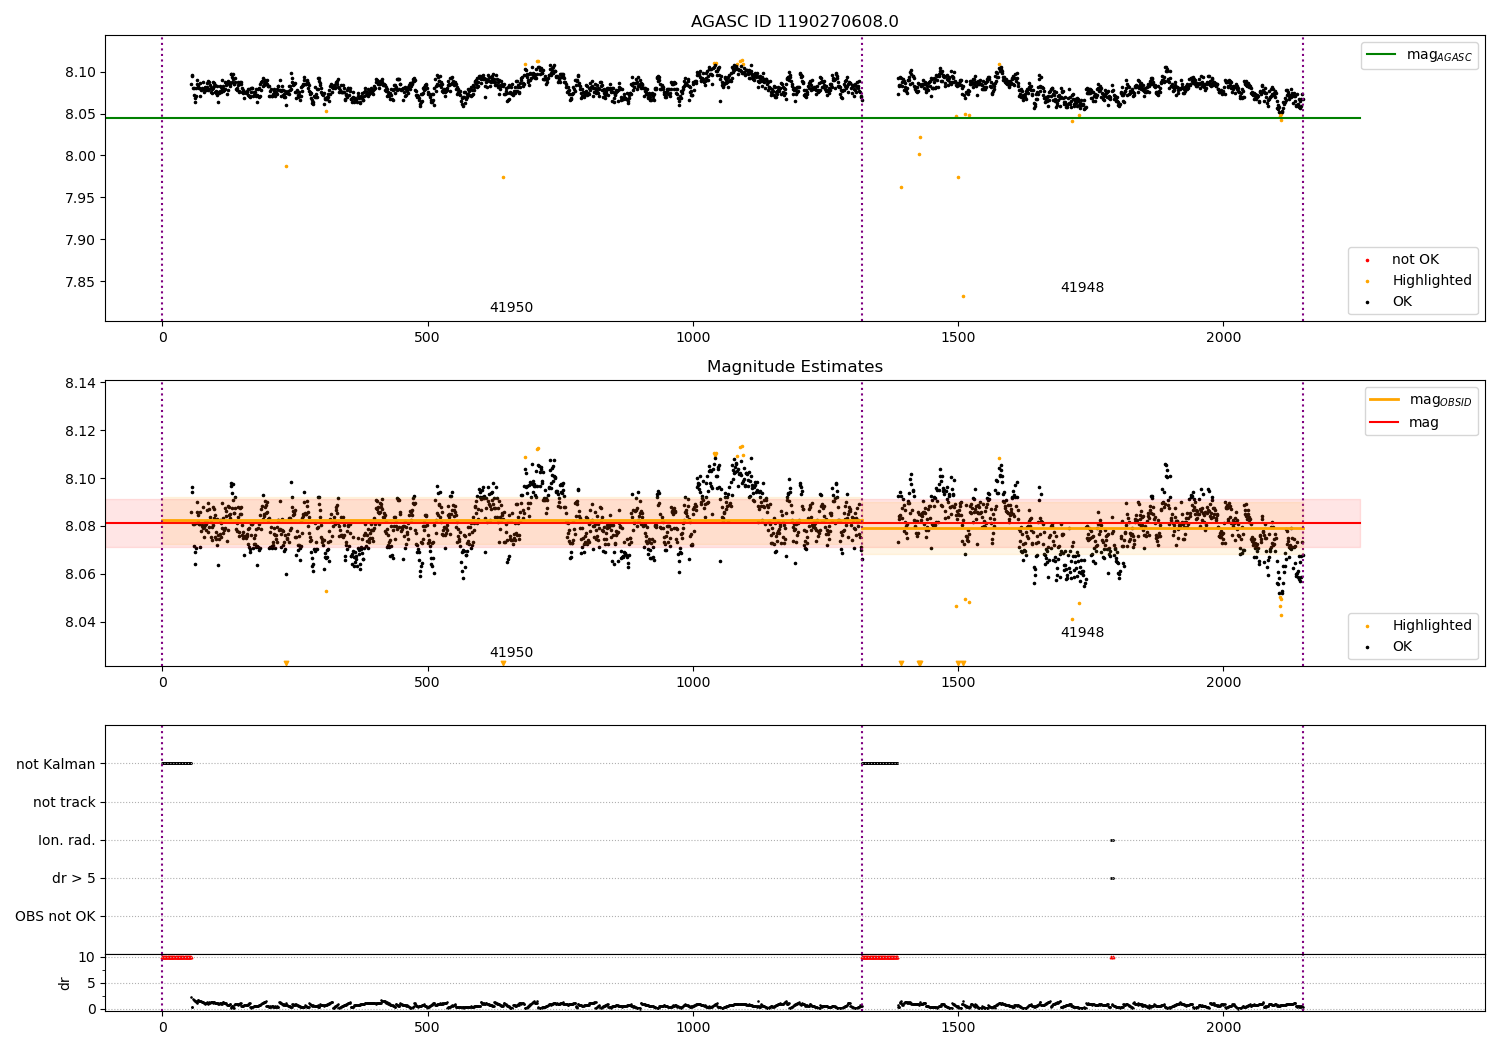Select the 'not OK' legend entry
The height and width of the screenshot is (1050, 1500).
pyautogui.click(x=1415, y=260)
